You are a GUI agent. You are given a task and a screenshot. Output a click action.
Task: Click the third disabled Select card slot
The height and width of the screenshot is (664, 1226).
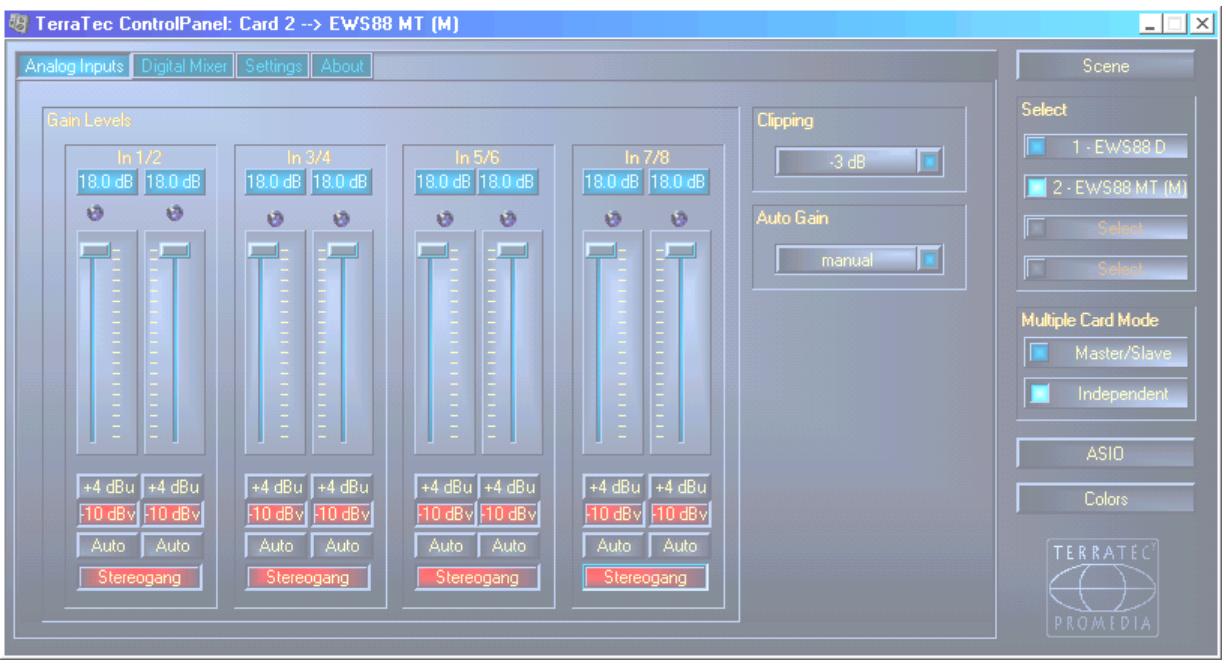(1105, 229)
